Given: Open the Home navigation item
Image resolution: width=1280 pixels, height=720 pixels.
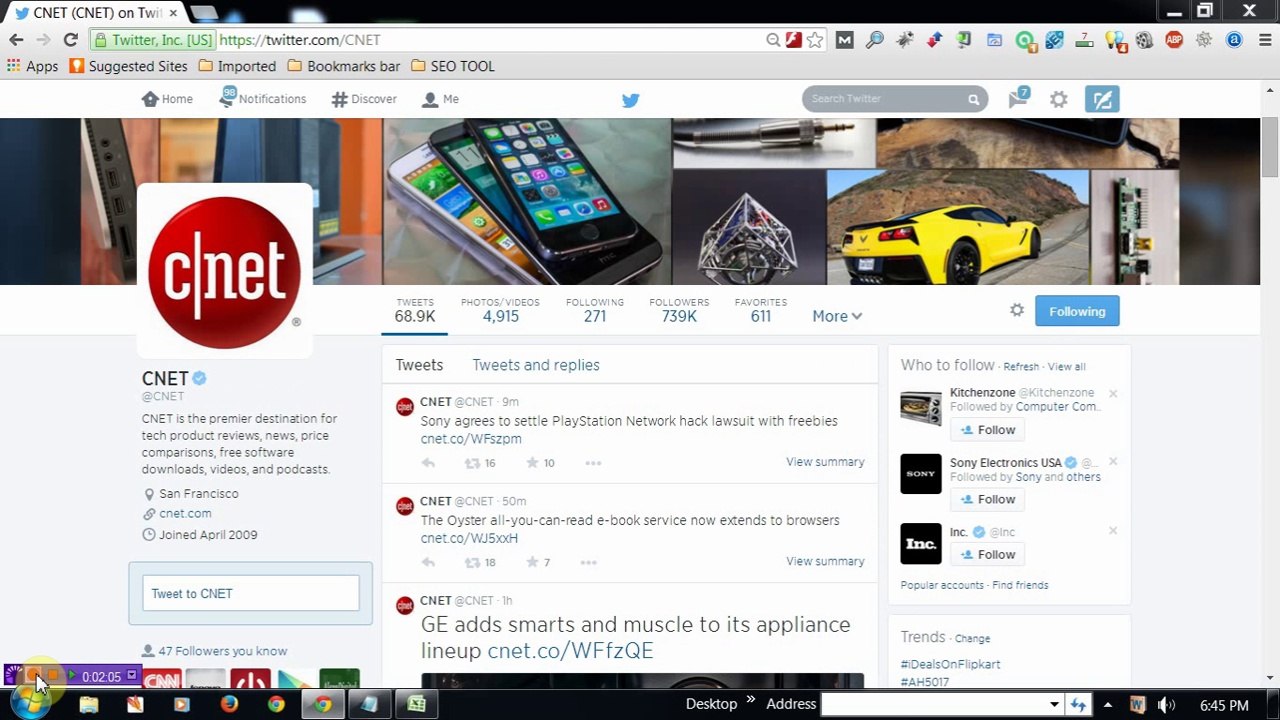Looking at the screenshot, I should tap(167, 99).
